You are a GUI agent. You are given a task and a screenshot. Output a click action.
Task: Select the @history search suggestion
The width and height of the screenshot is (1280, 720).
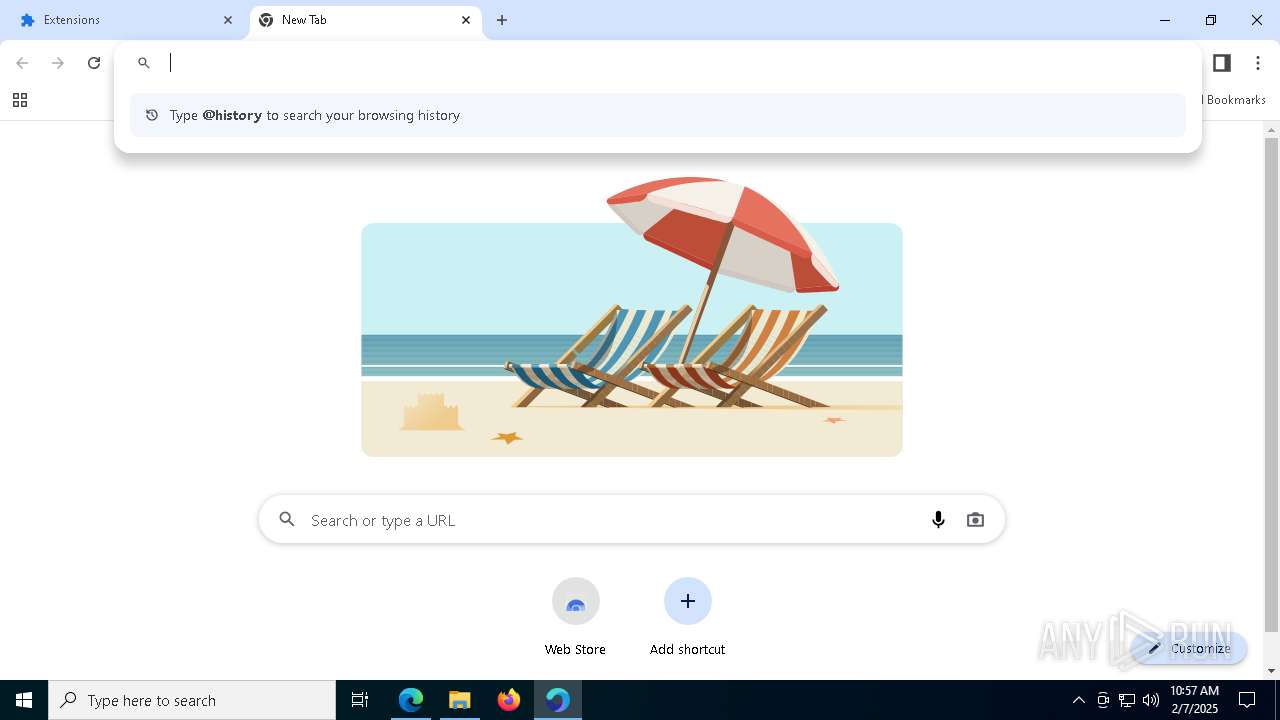[658, 115]
